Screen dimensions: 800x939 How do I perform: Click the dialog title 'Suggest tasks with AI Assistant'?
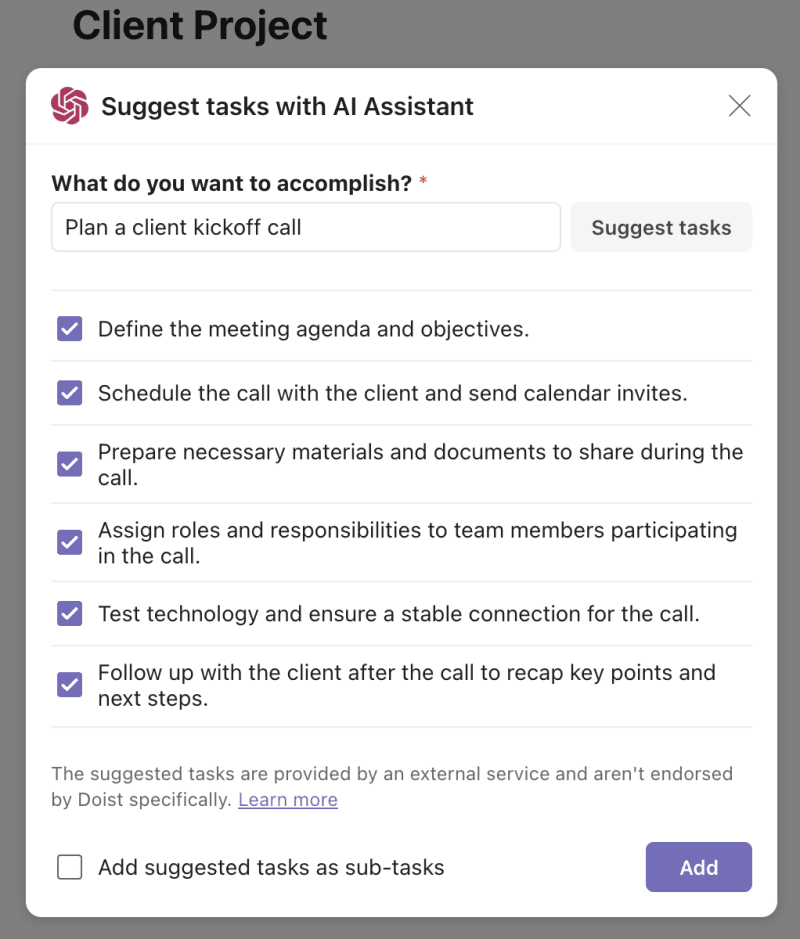point(286,106)
